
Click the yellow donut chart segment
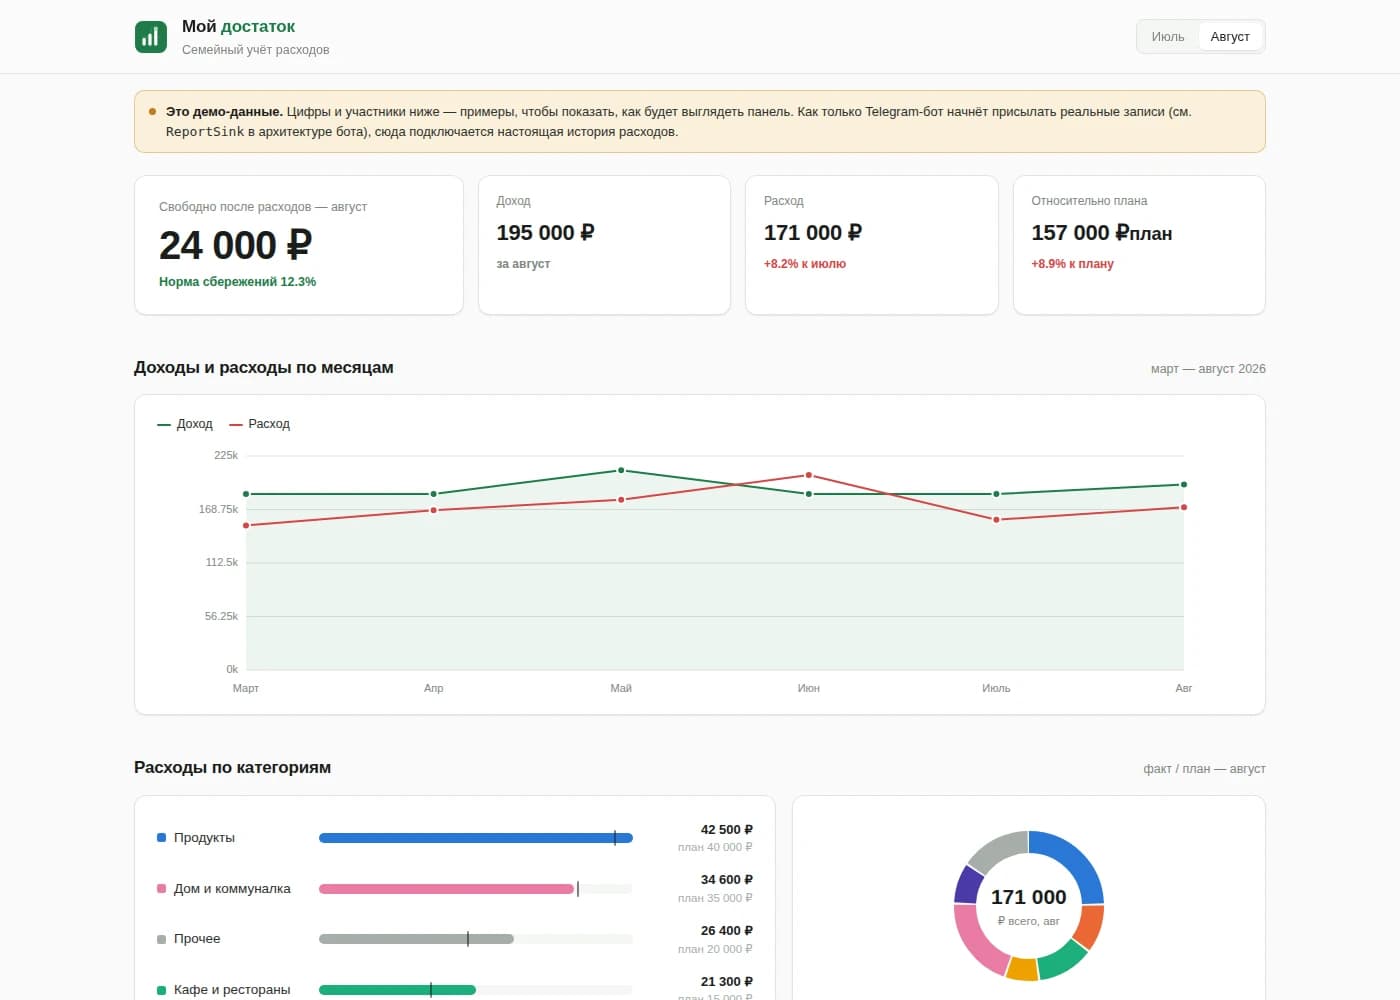click(1022, 969)
